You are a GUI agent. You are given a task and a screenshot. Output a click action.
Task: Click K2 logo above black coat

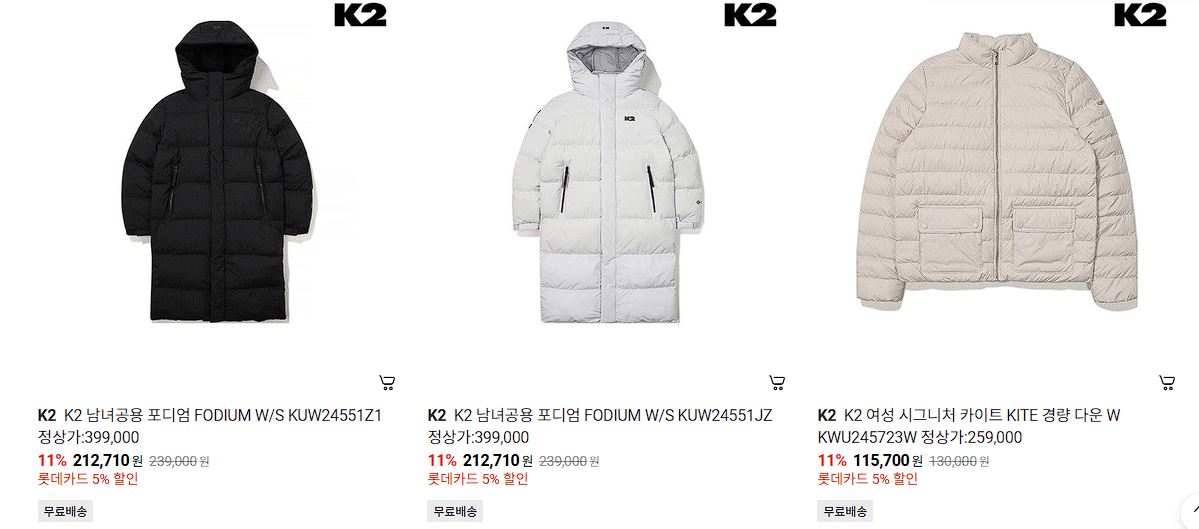coord(361,15)
